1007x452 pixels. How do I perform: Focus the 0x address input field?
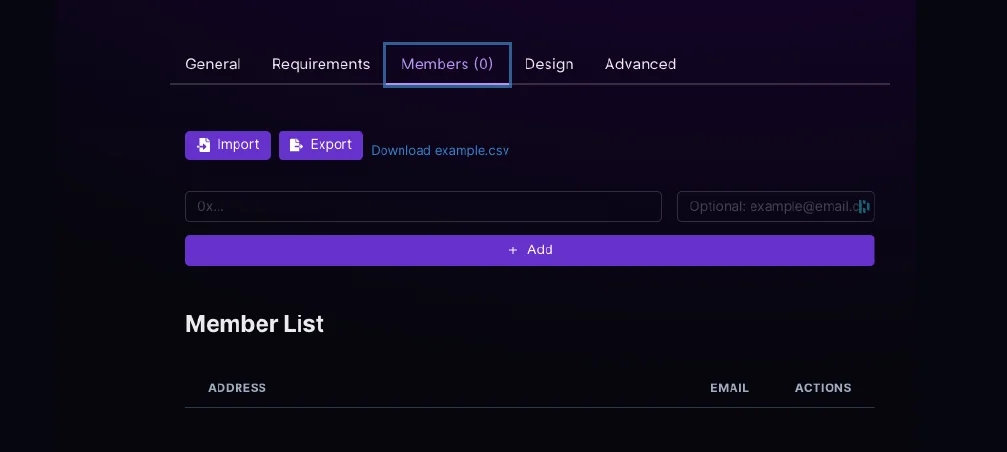click(x=423, y=207)
